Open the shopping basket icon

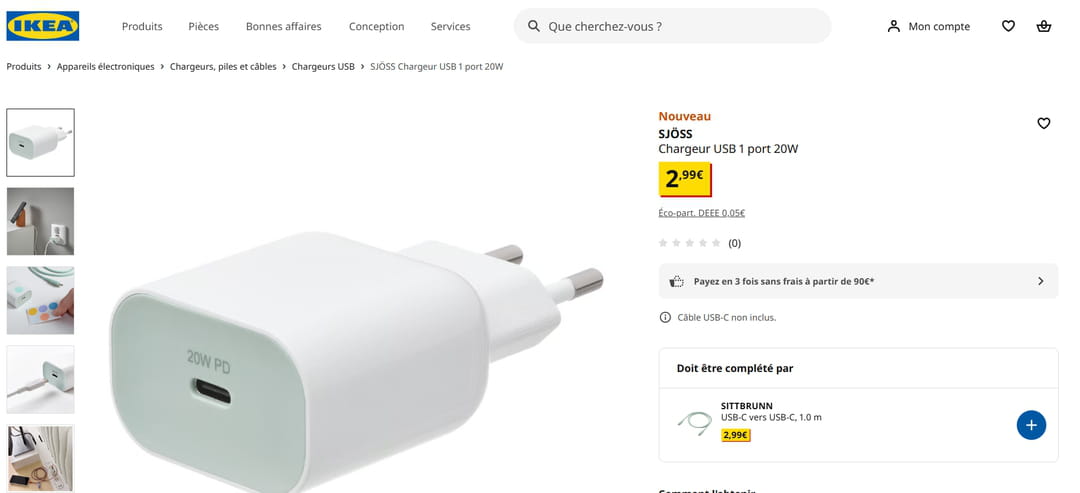1044,26
